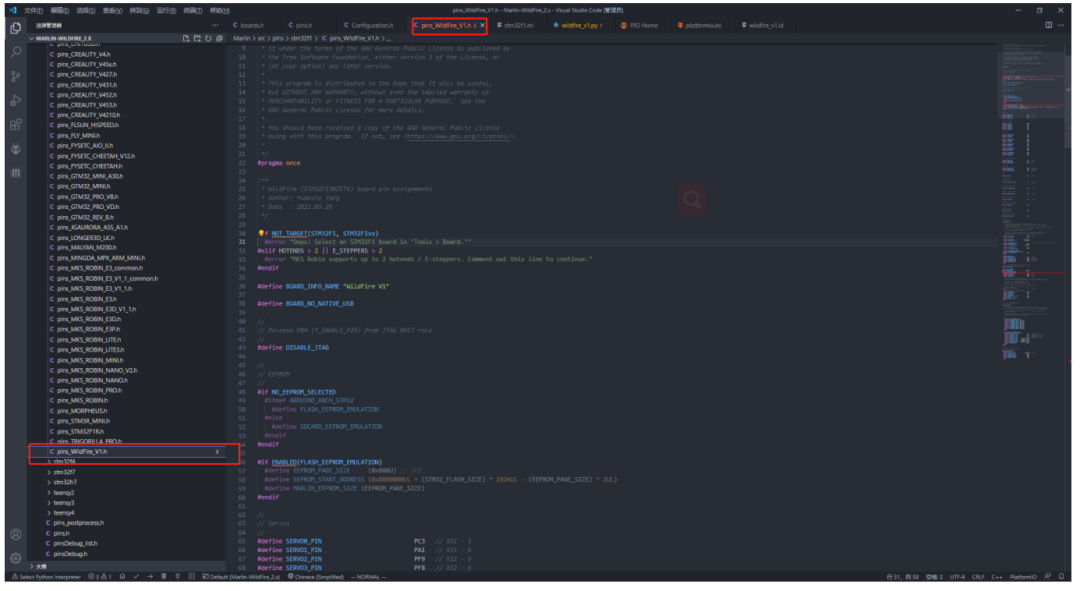
Task: Refresh the explorer file tree
Action: click(208, 39)
